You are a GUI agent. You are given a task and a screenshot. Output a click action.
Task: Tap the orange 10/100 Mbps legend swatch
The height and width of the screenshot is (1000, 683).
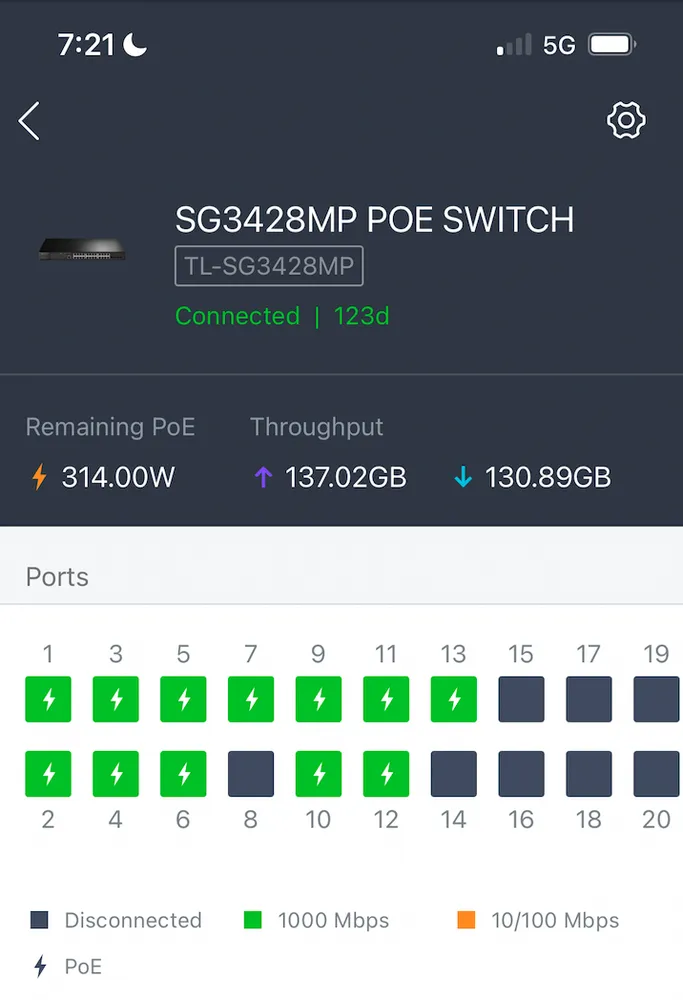point(466,920)
